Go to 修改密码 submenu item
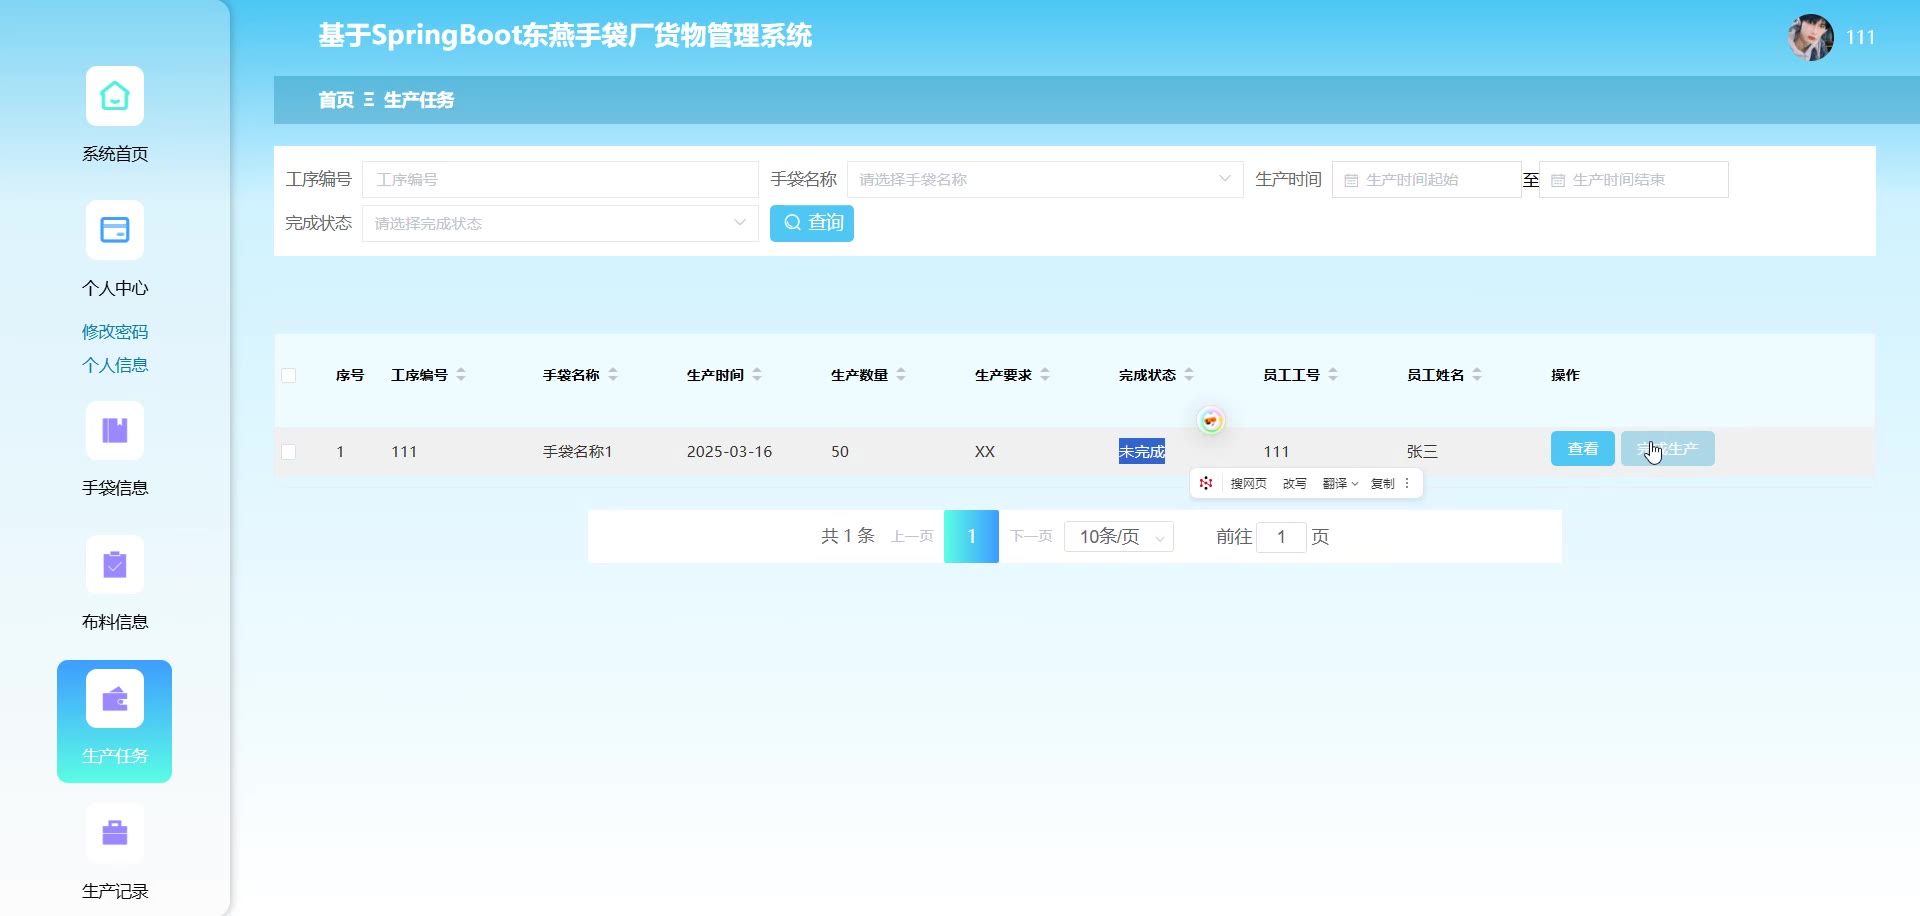The width and height of the screenshot is (1920, 916). click(x=115, y=332)
